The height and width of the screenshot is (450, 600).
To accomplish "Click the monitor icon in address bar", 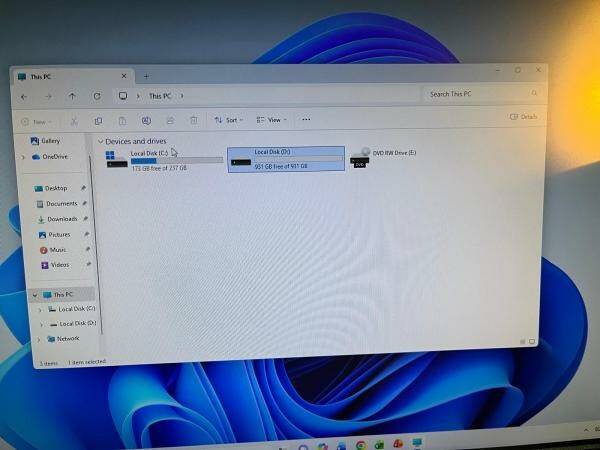I will (x=123, y=96).
